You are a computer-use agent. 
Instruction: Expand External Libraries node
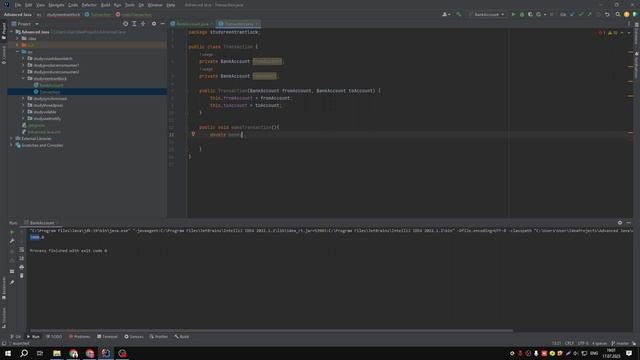(12, 138)
